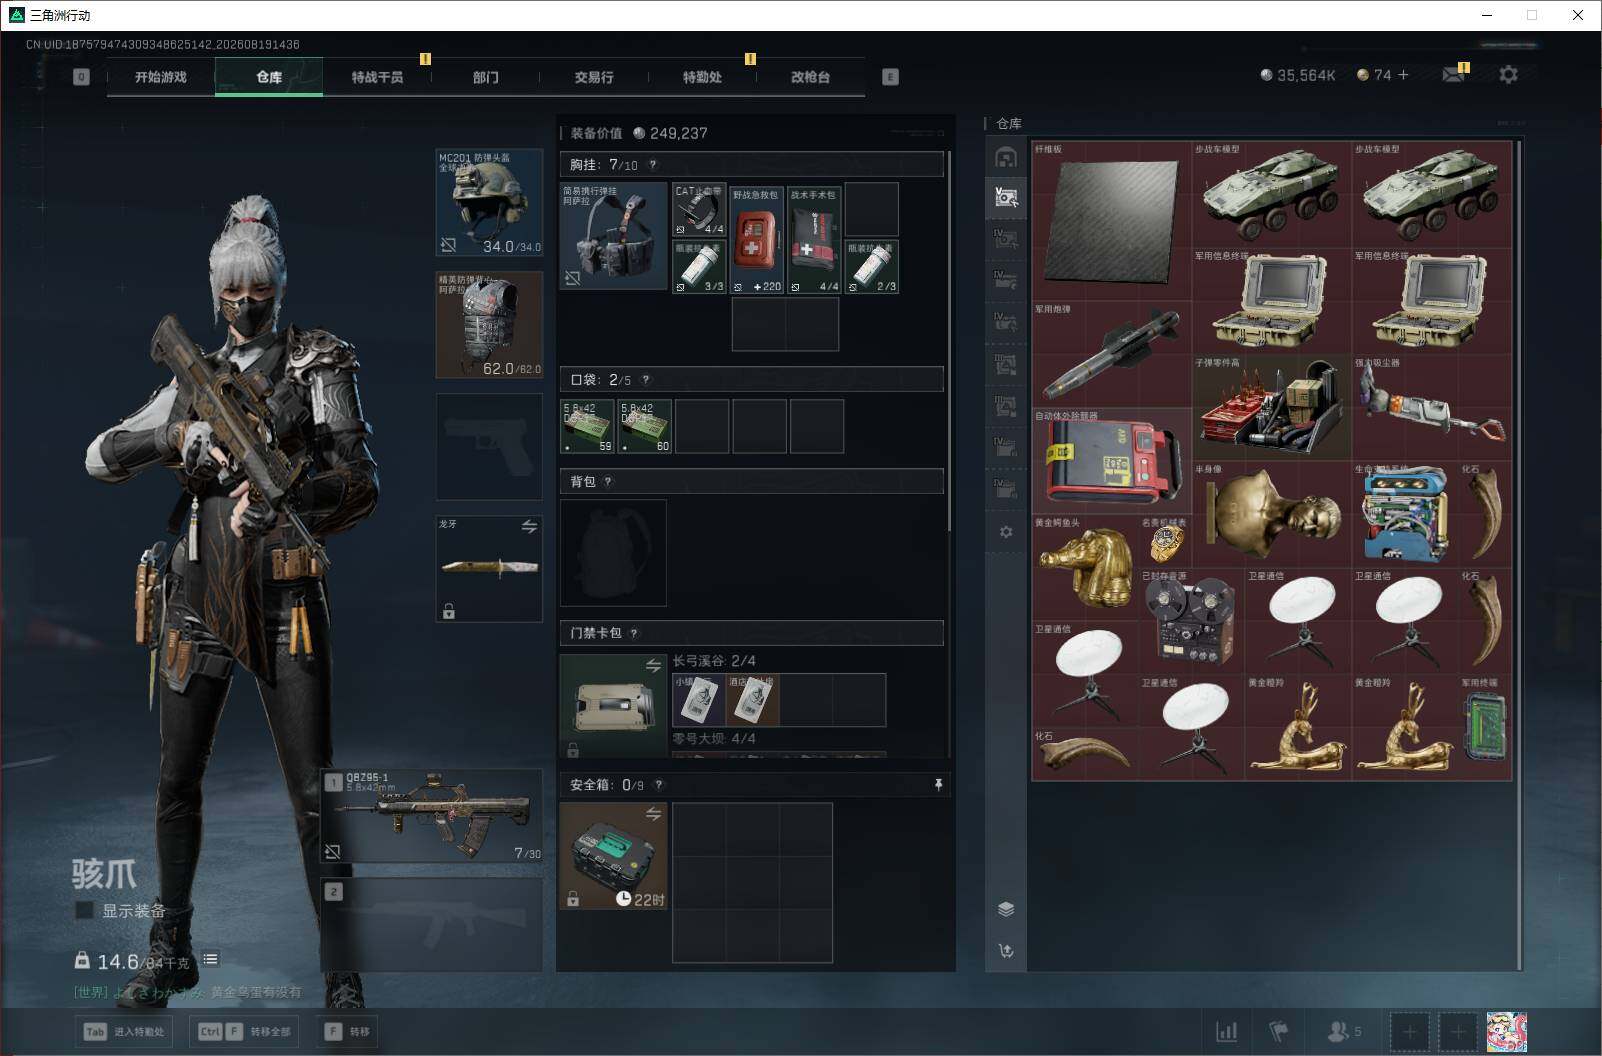Click the empty pistol sidearm slot
Image resolution: width=1602 pixels, height=1056 pixels.
(x=490, y=446)
